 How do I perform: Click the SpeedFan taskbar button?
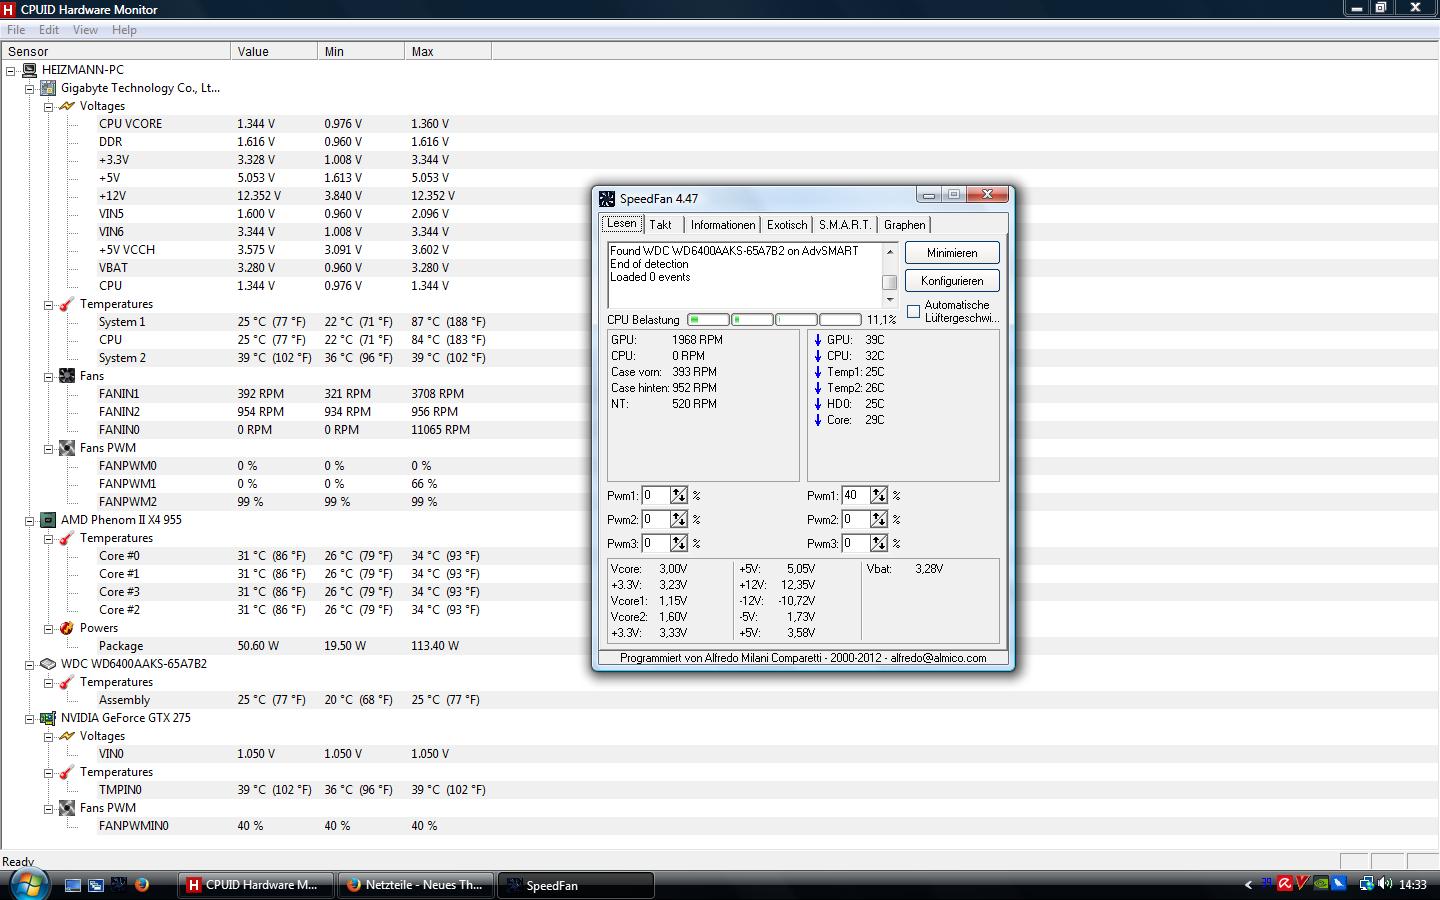click(x=575, y=885)
